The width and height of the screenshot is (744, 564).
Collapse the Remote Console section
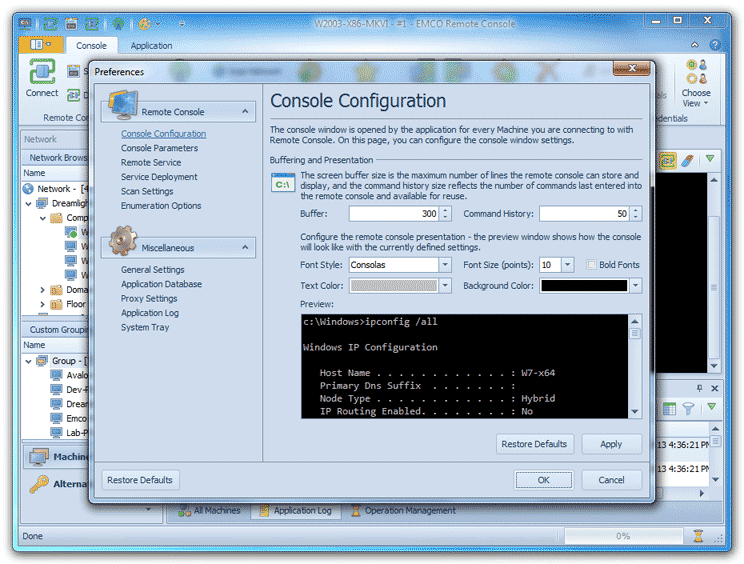click(x=245, y=111)
